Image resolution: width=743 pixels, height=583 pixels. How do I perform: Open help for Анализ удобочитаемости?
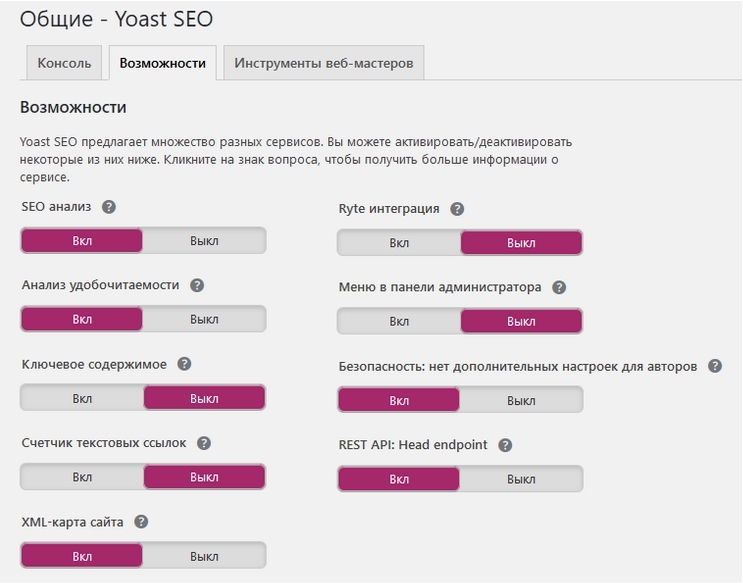[x=197, y=285]
